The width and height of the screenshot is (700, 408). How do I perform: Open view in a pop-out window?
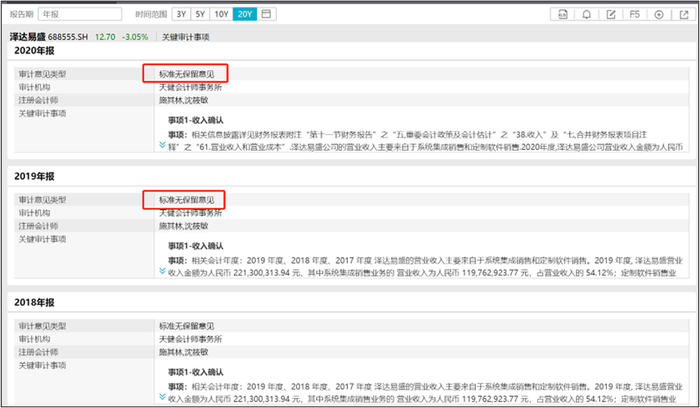[x=683, y=14]
